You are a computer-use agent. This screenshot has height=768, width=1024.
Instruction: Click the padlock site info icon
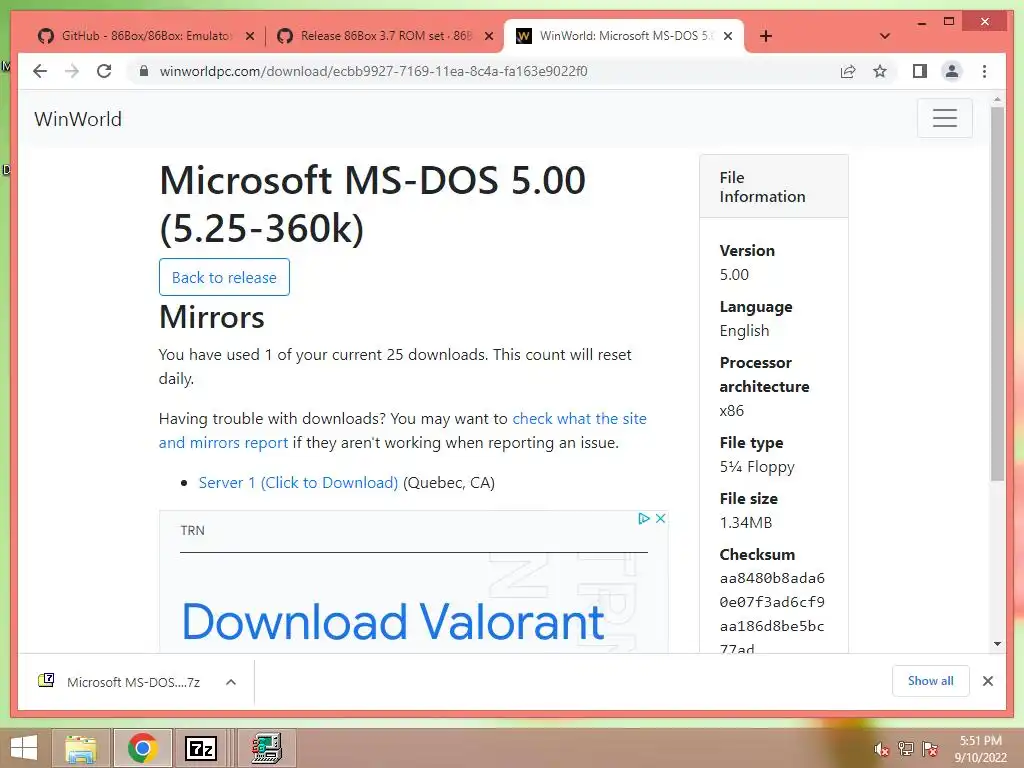tap(144, 71)
